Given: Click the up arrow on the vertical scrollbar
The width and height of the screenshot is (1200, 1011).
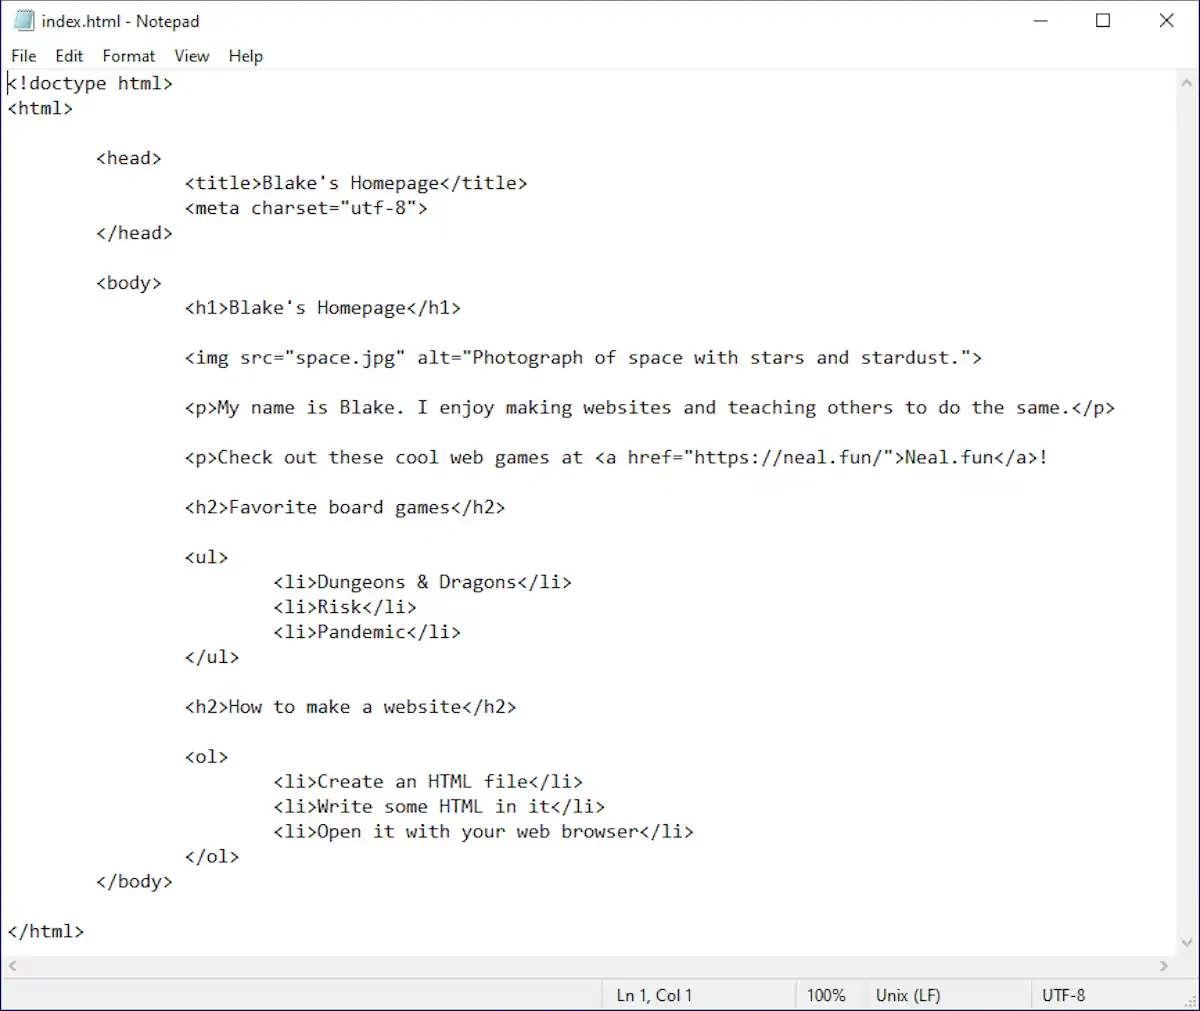Looking at the screenshot, I should coord(1186,83).
